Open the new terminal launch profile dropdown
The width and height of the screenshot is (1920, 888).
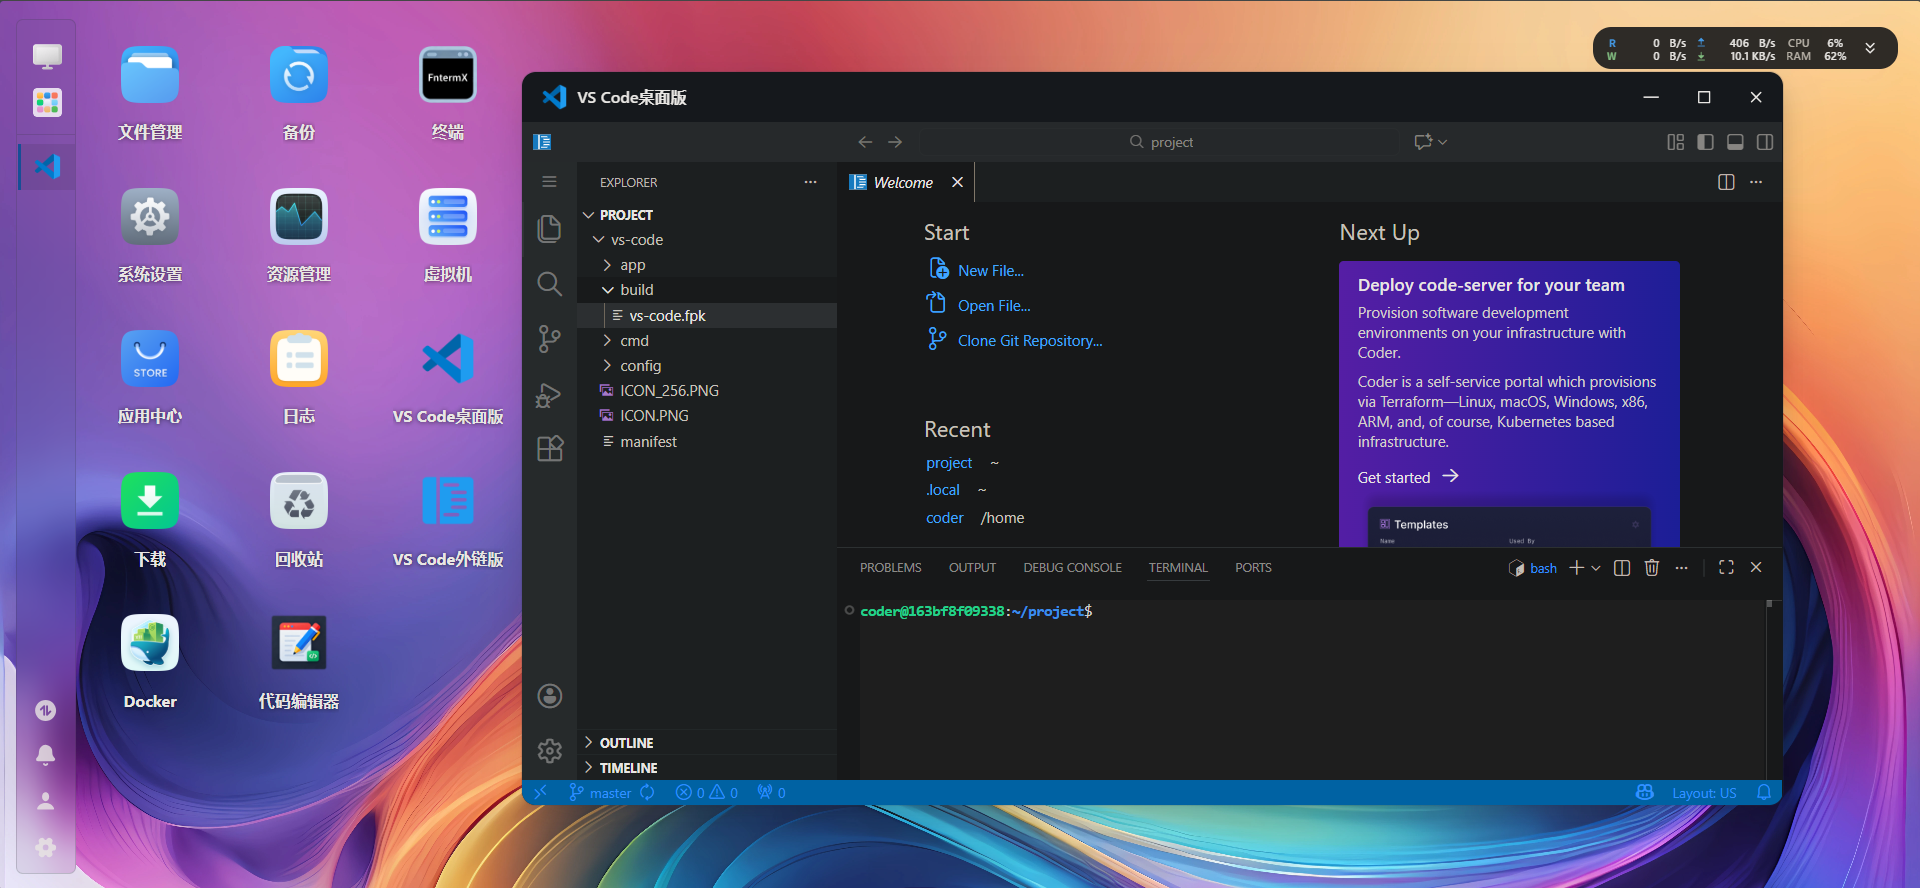click(x=1596, y=568)
